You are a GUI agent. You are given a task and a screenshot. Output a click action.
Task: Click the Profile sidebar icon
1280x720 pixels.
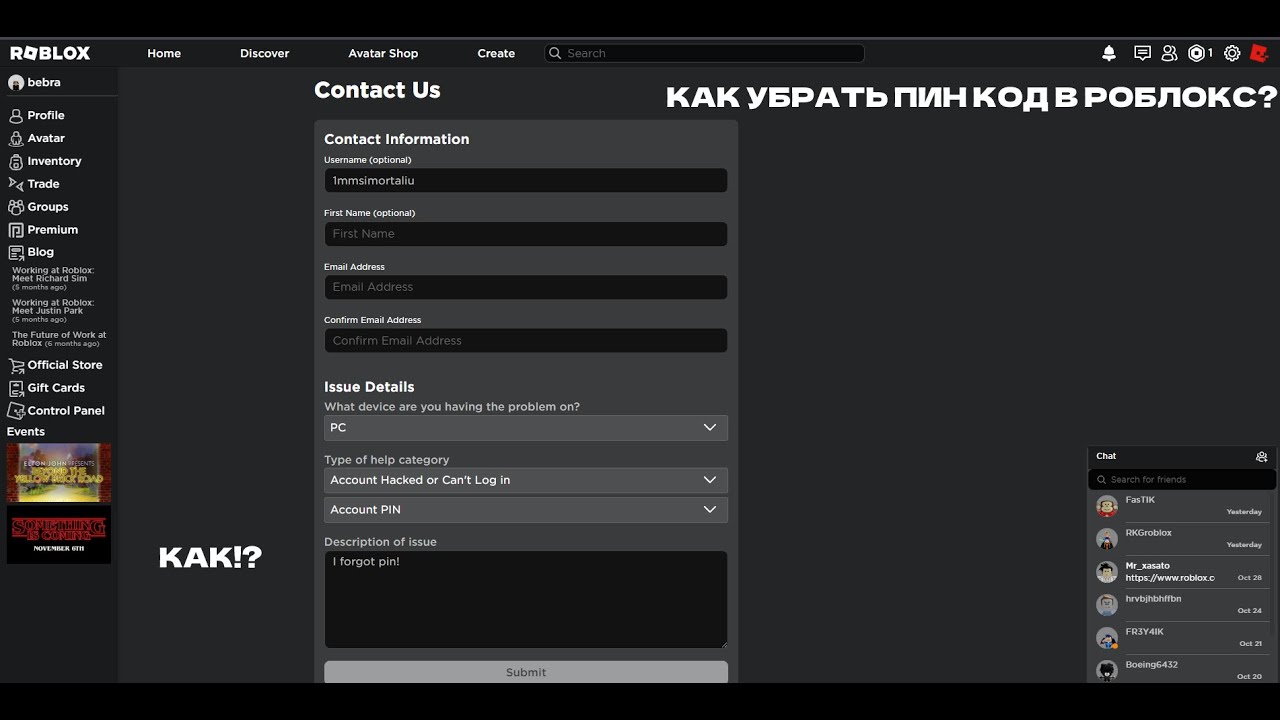16,116
